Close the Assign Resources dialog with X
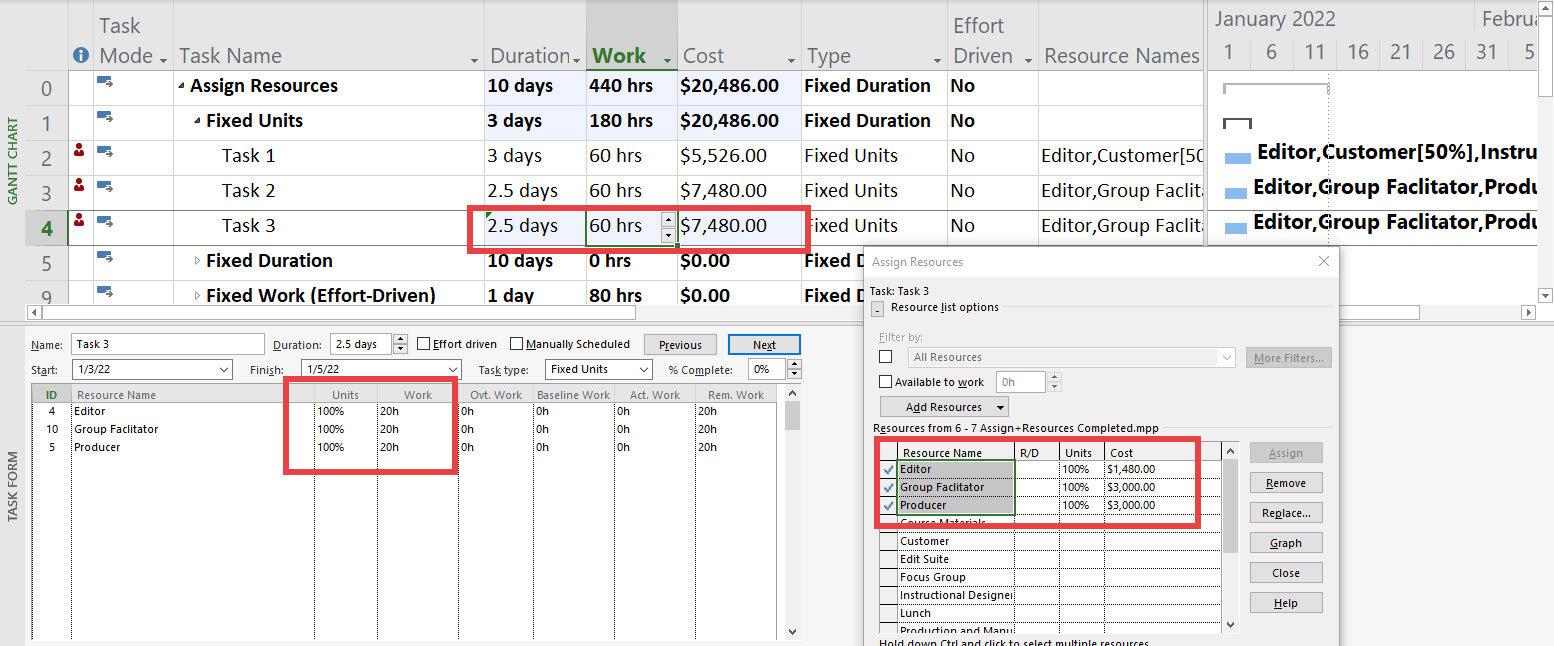Screen dimensions: 1554x646 (1324, 261)
